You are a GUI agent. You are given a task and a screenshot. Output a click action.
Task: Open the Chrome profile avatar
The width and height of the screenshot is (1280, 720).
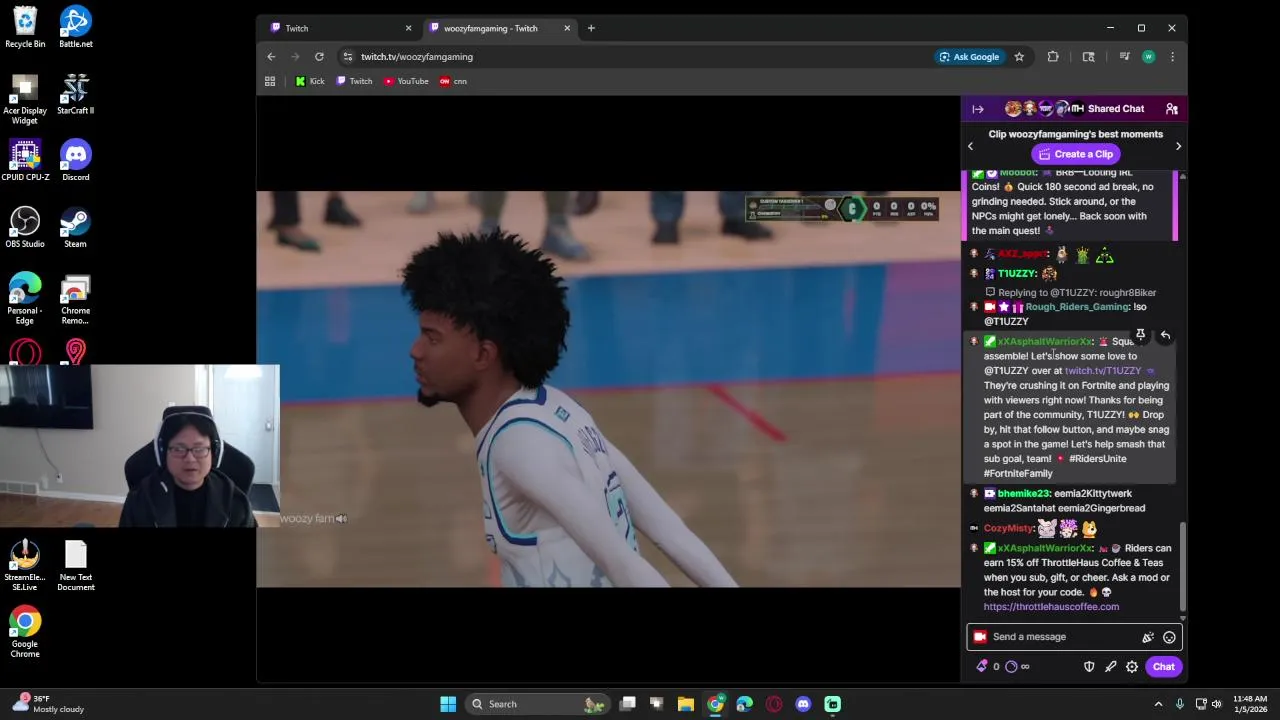pyautogui.click(x=1148, y=57)
